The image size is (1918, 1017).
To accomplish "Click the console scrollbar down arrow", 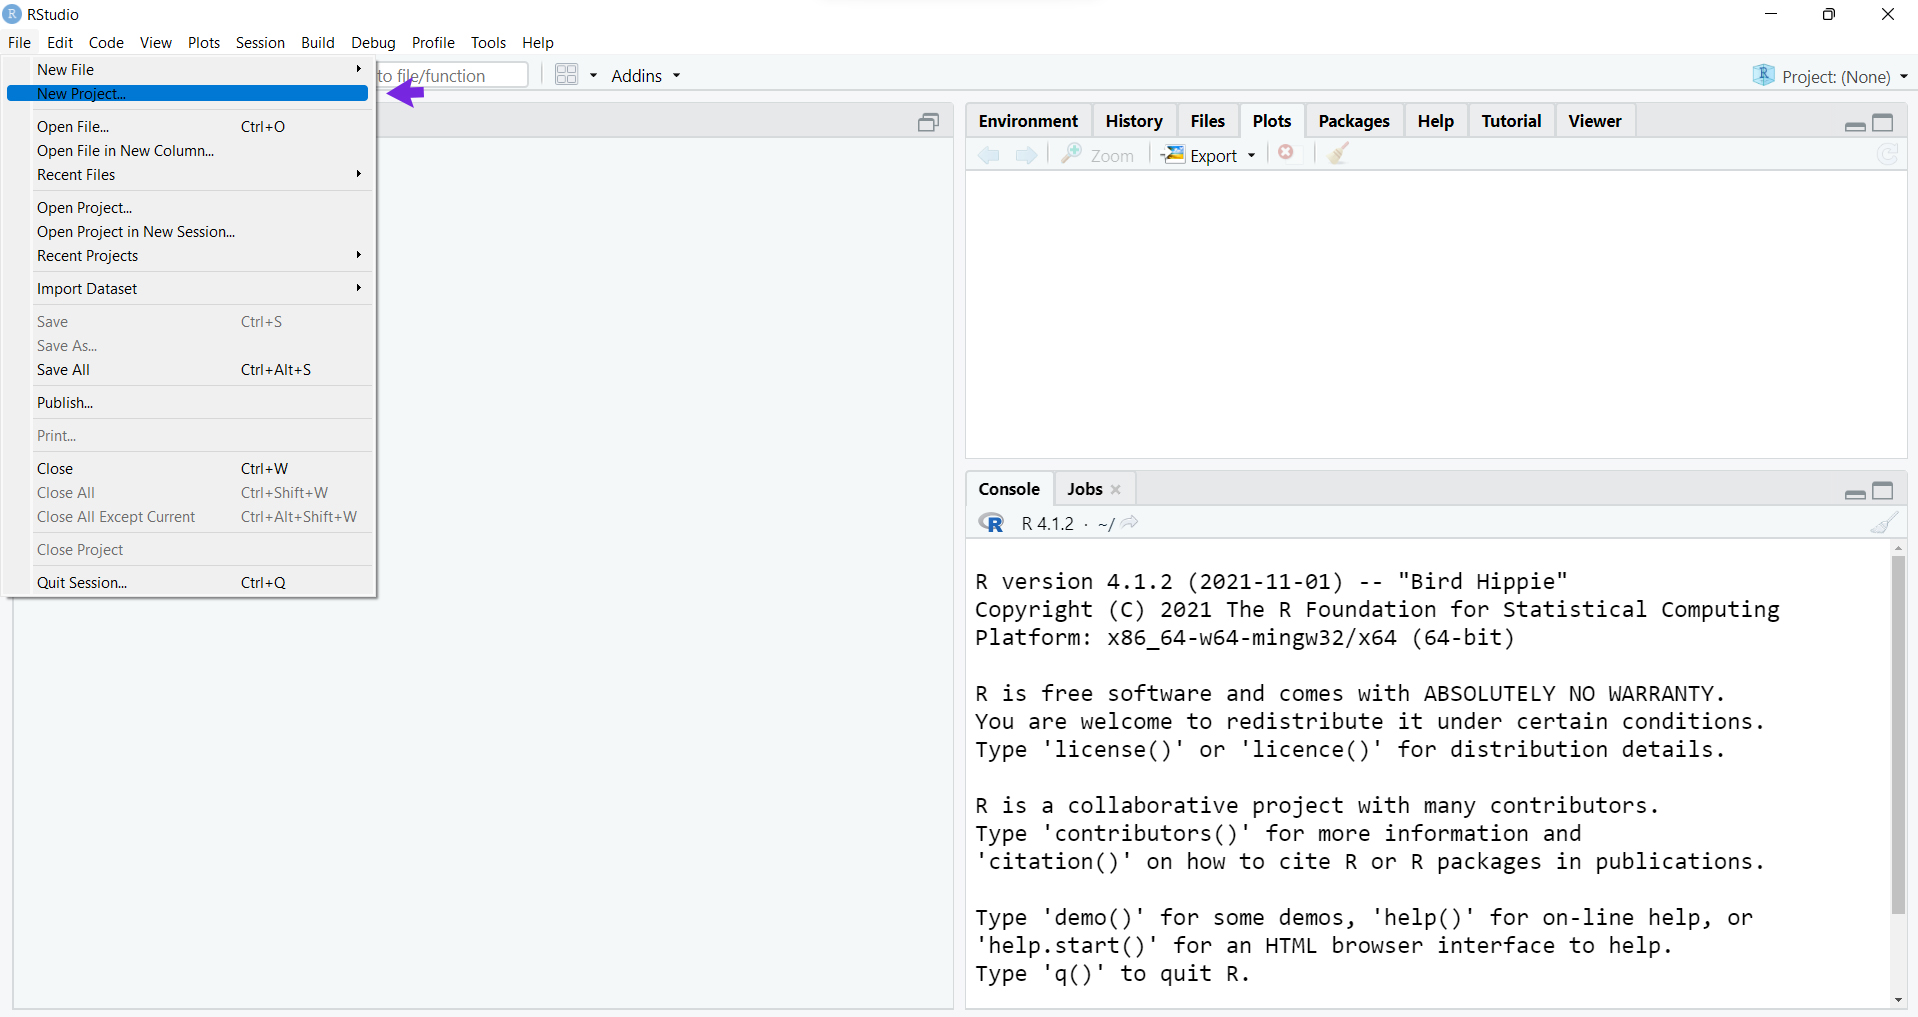I will (1898, 1000).
